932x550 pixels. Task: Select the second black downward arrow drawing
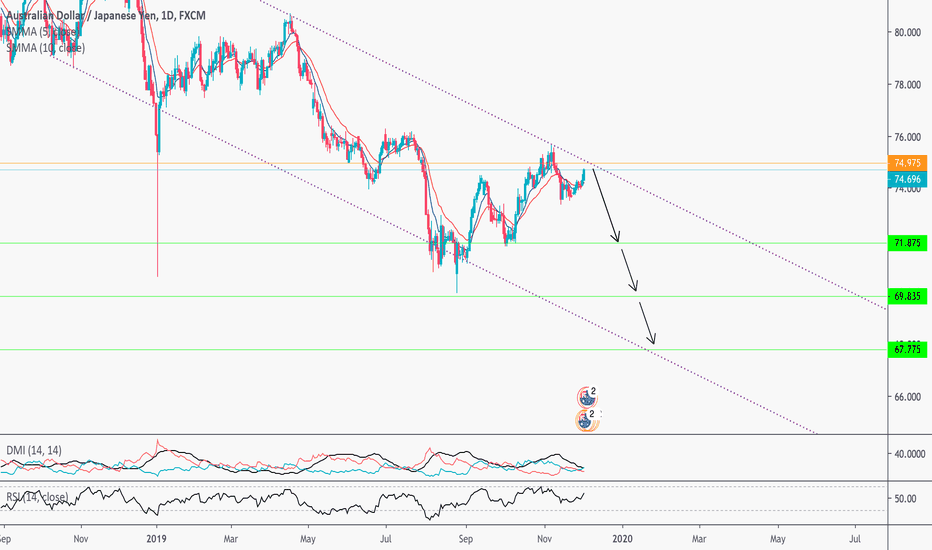click(x=630, y=270)
